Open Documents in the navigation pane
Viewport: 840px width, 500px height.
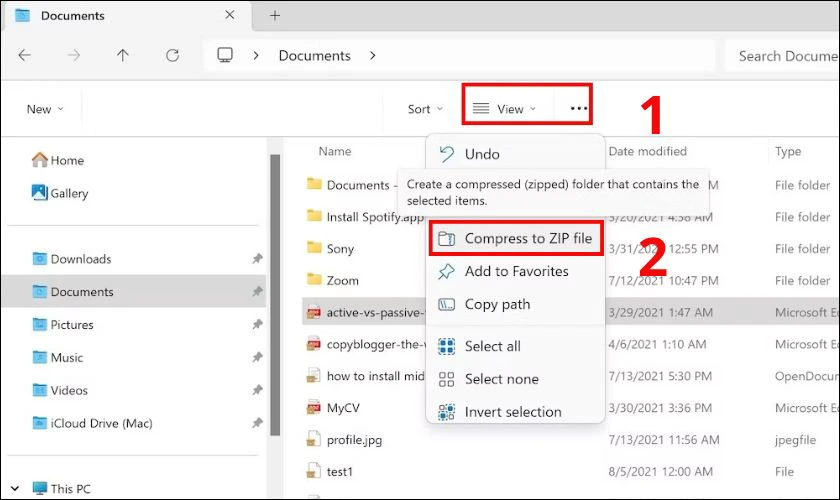tap(134, 292)
